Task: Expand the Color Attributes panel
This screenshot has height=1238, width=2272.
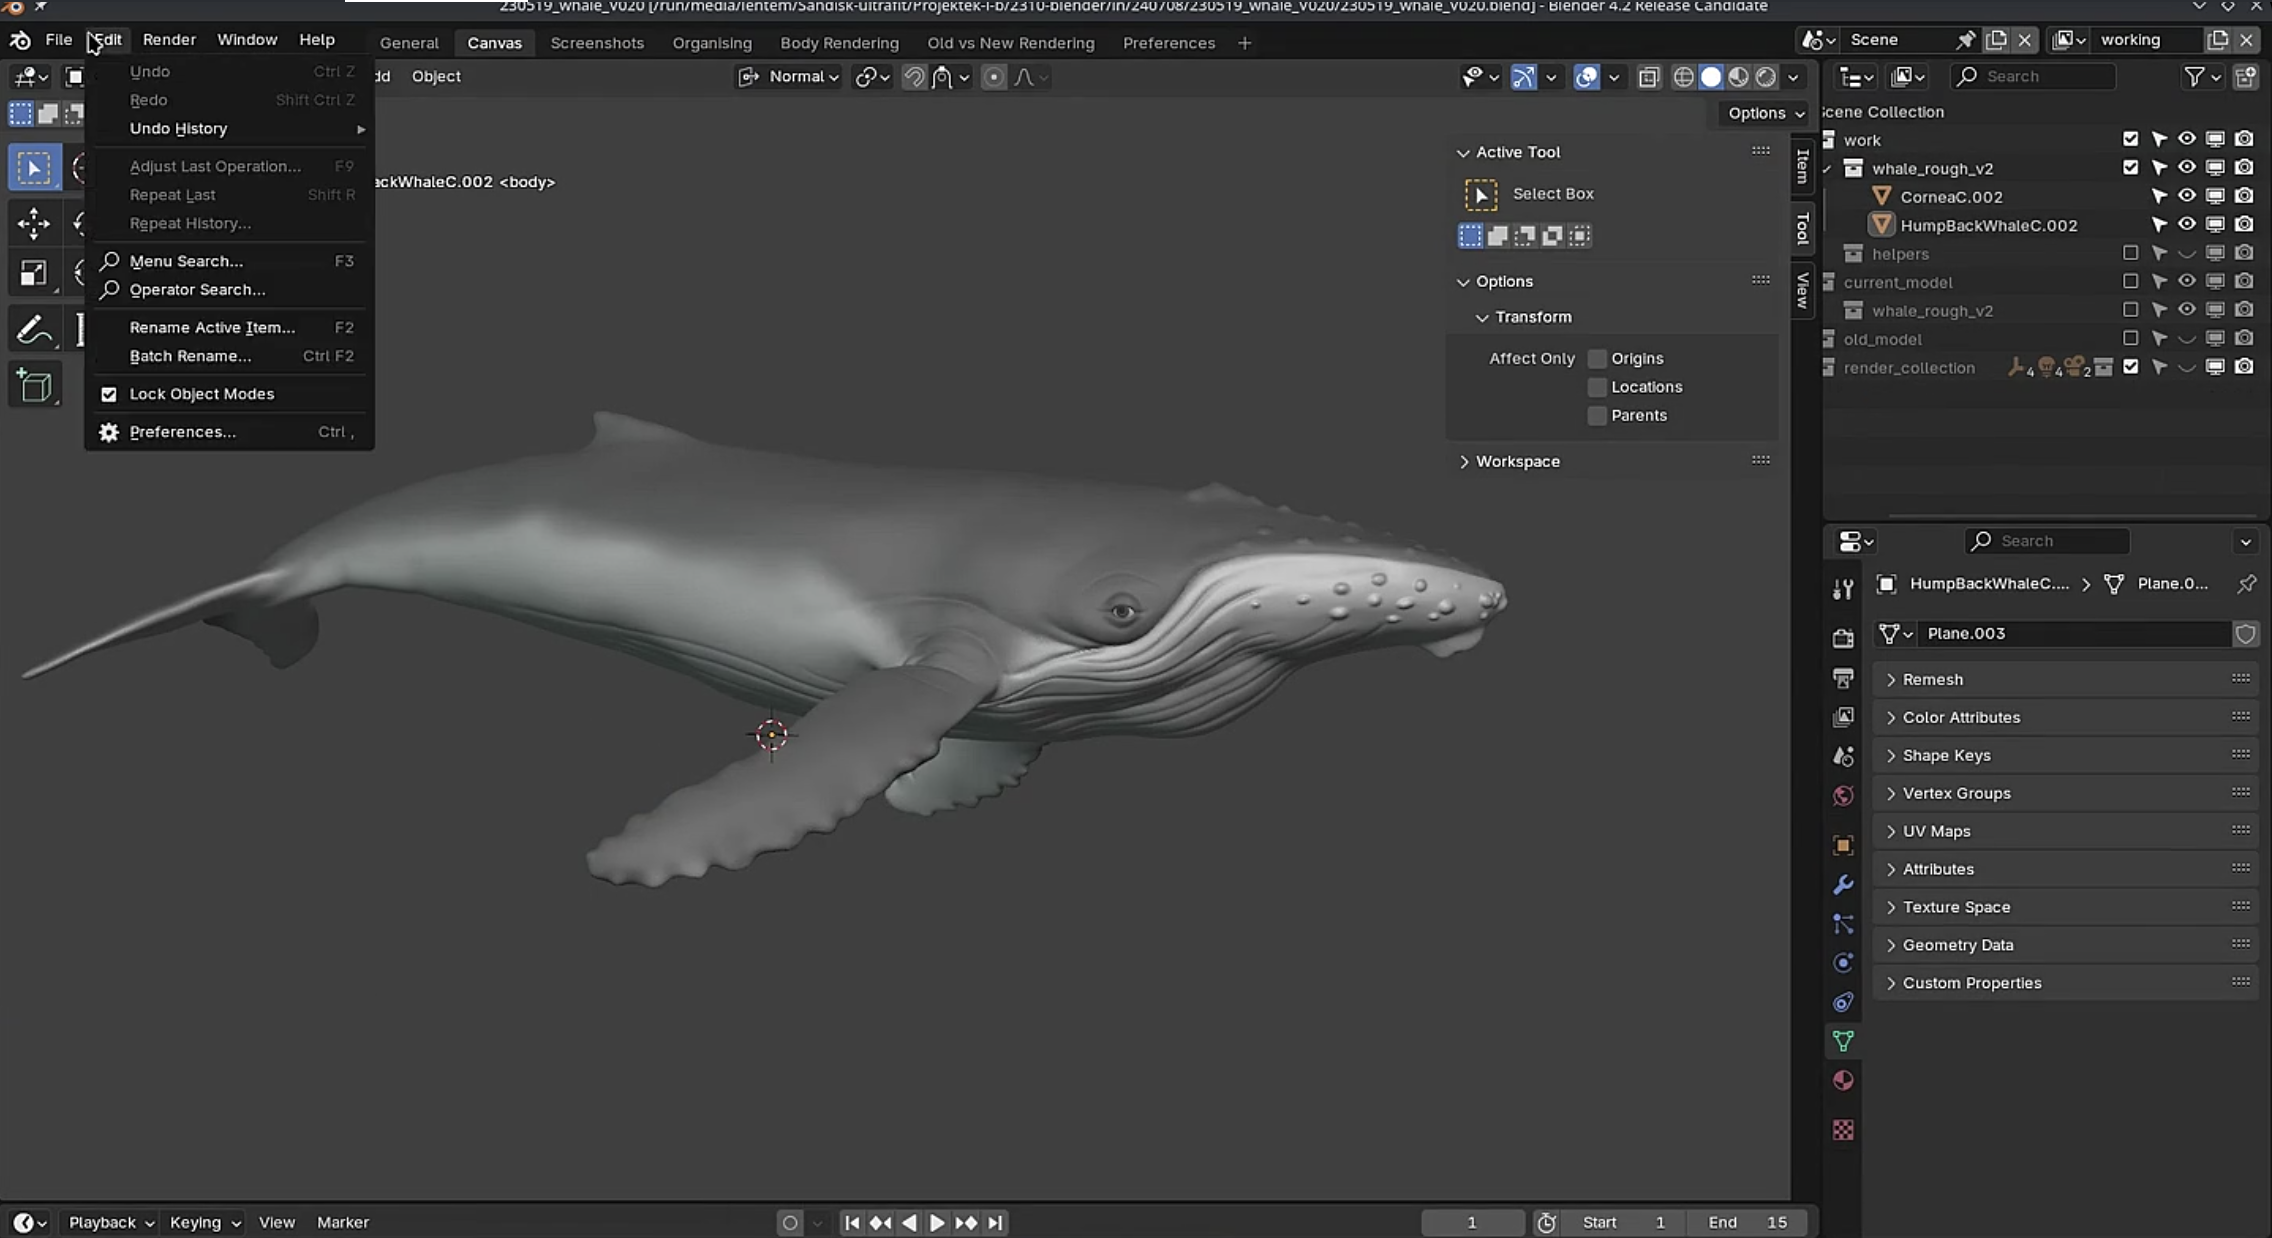Action: [x=2064, y=717]
